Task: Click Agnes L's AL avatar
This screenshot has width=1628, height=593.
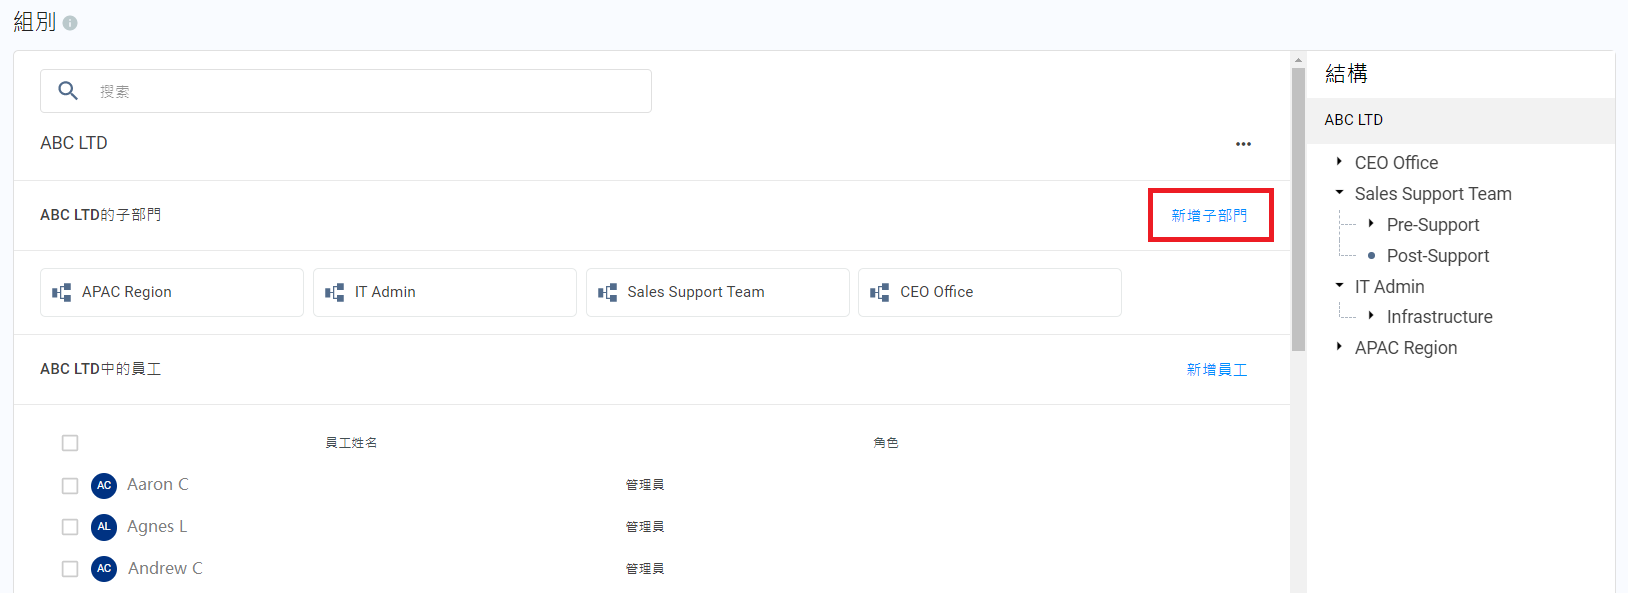Action: coord(104,527)
